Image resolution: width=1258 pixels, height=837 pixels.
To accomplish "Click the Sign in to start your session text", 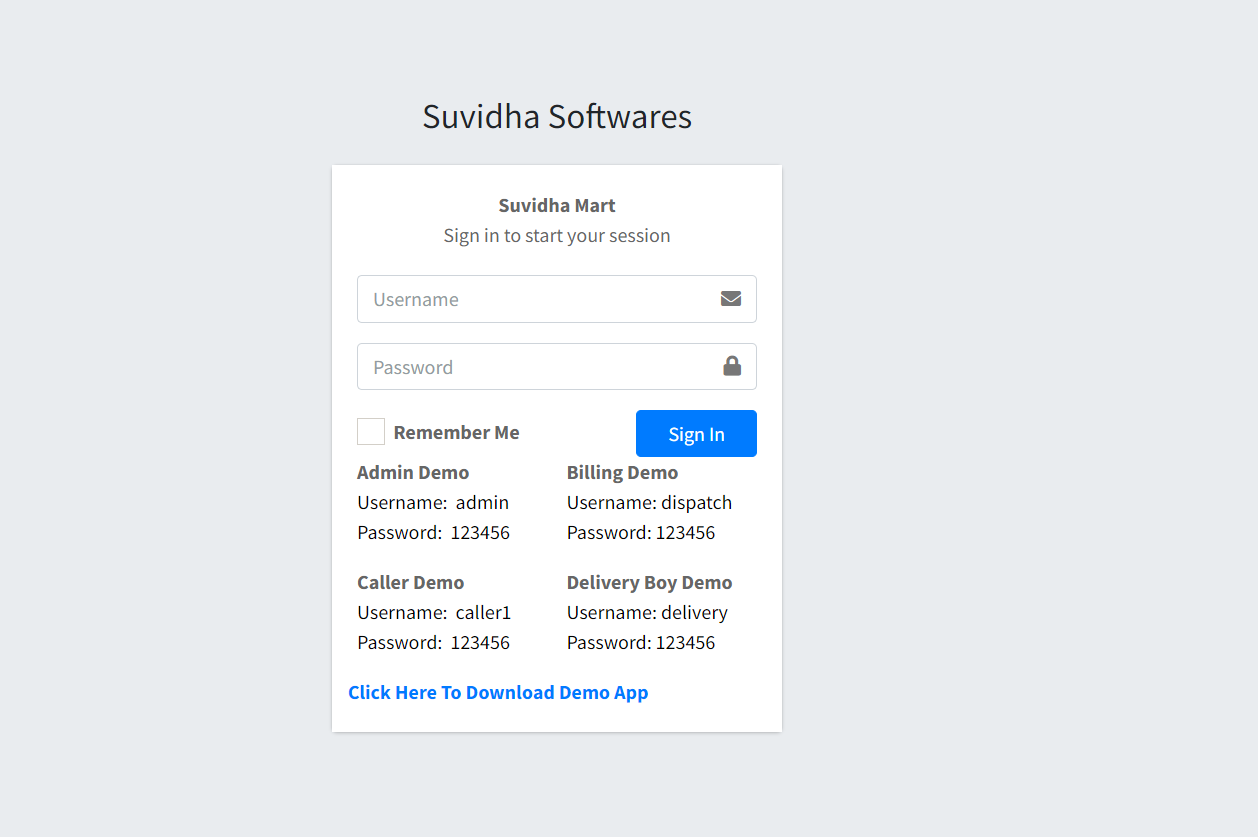I will click(557, 235).
